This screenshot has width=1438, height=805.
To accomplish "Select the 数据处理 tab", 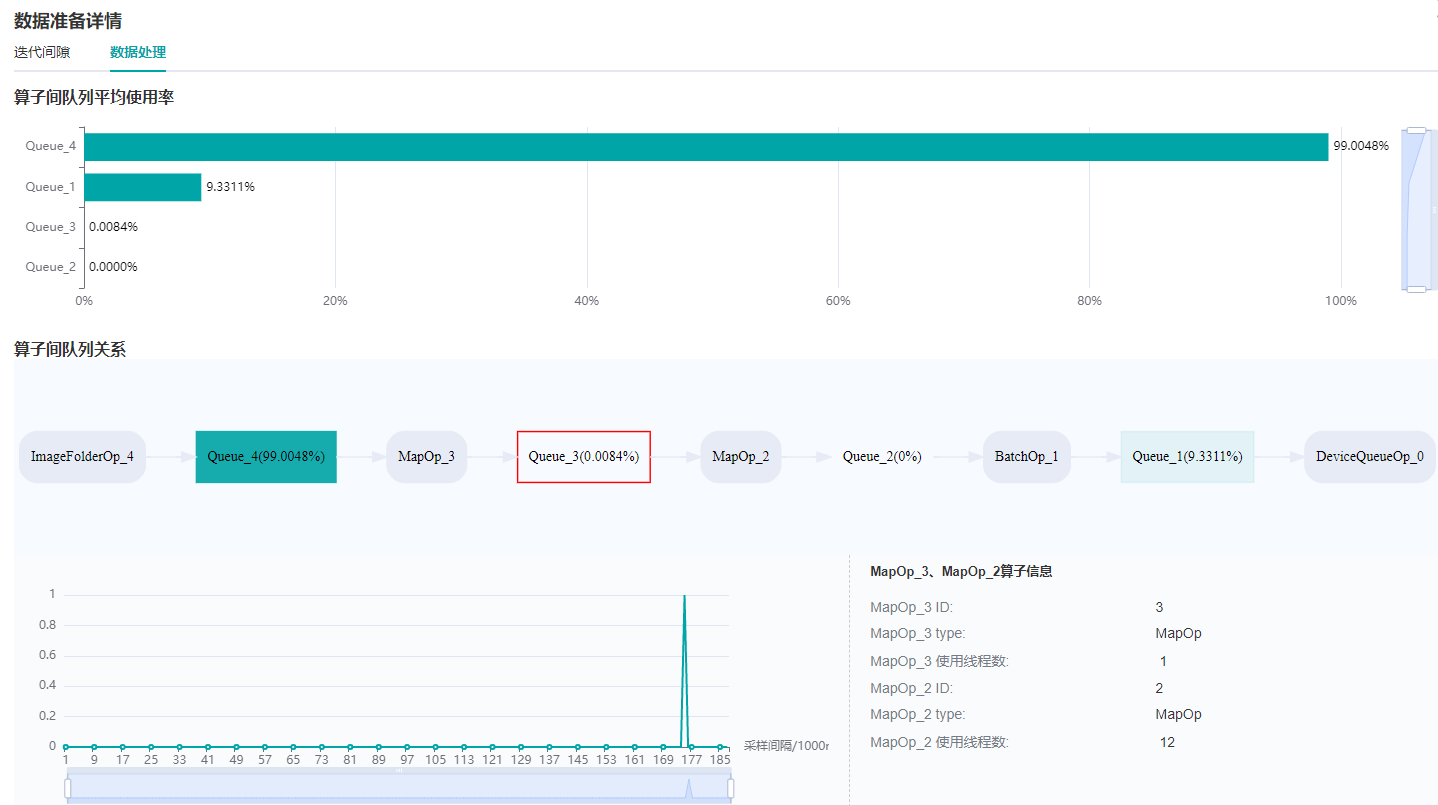I will tap(138, 52).
